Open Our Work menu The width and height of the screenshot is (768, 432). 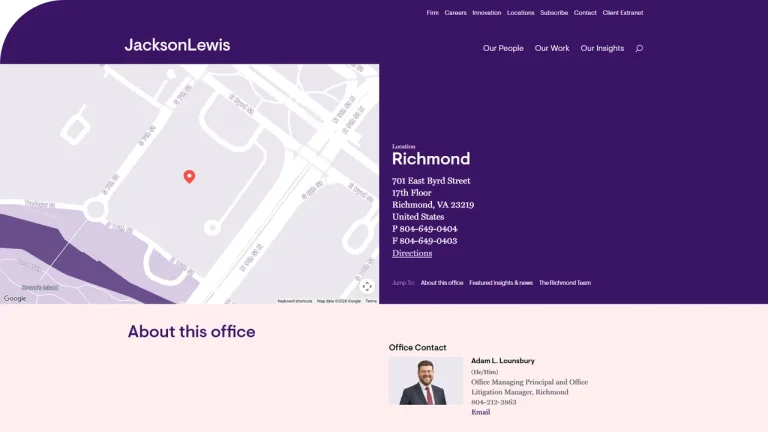click(x=552, y=48)
